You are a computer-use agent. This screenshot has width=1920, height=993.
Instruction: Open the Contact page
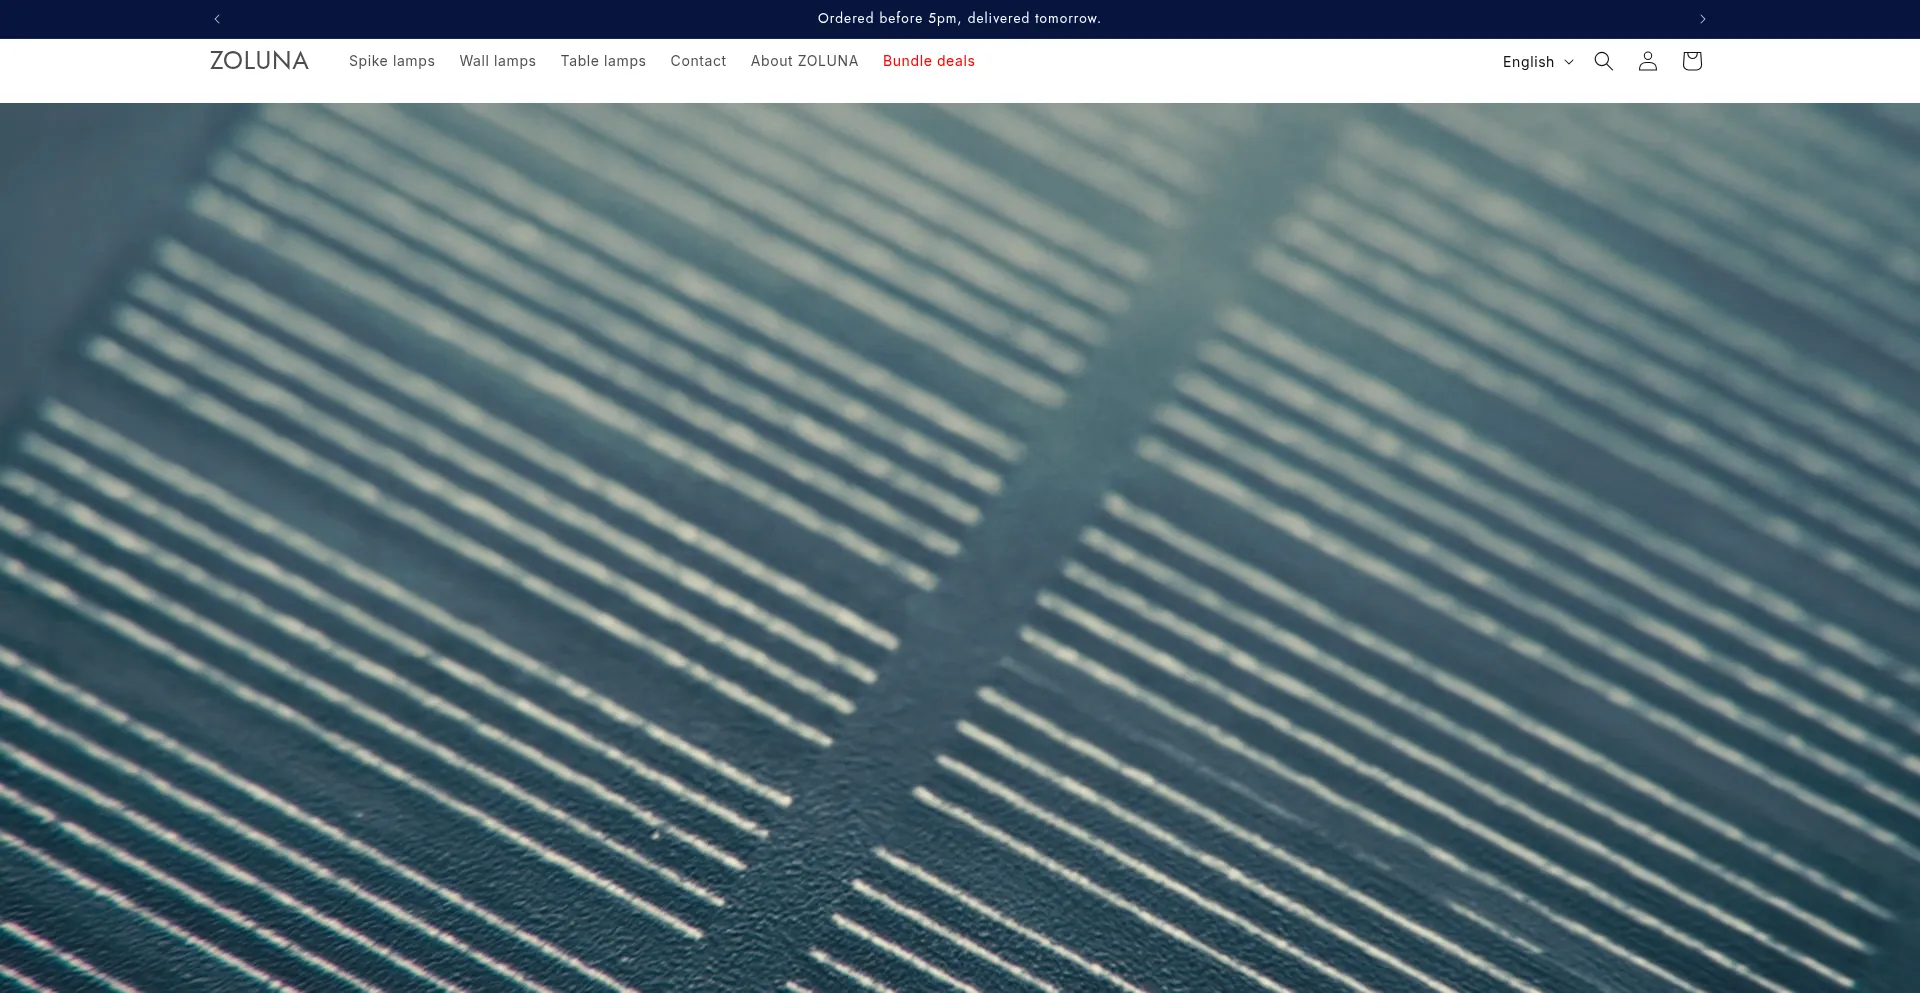698,61
